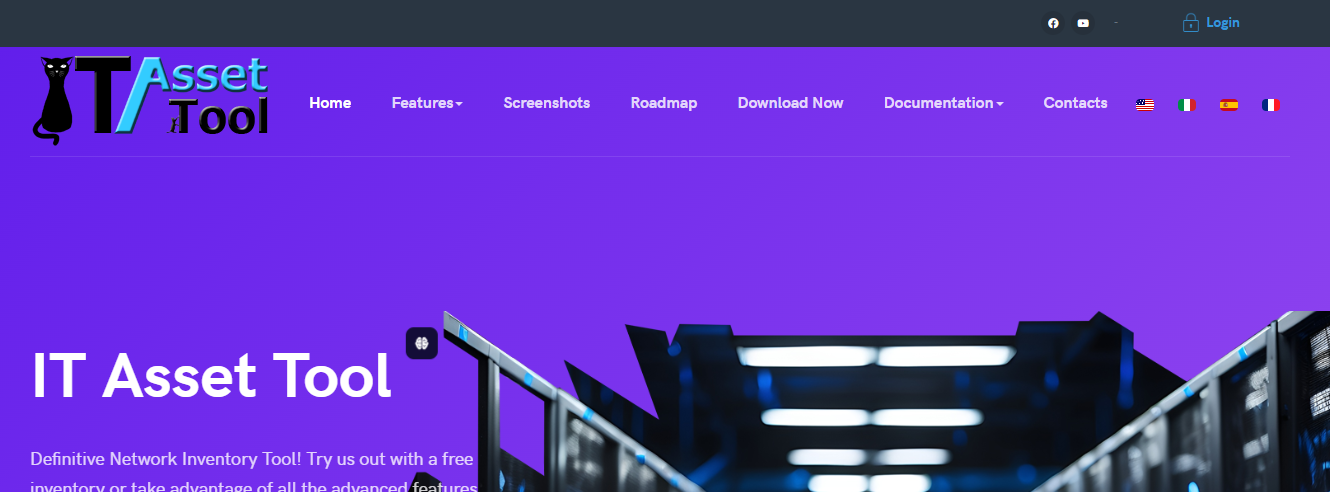Open the YouTube channel icon
This screenshot has height=492, width=1330.
pos(1083,23)
